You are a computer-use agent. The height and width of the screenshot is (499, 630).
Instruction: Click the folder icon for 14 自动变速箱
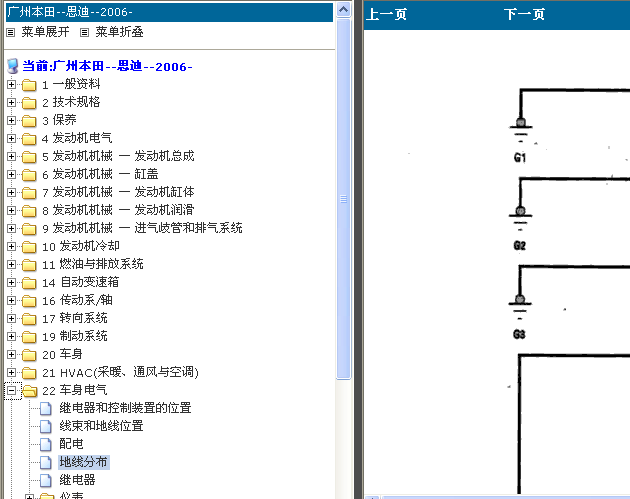point(29,283)
